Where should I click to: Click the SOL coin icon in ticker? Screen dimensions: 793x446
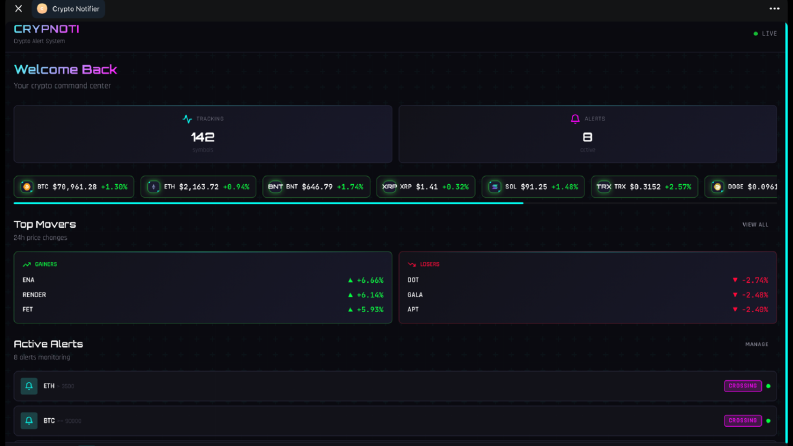[495, 187]
